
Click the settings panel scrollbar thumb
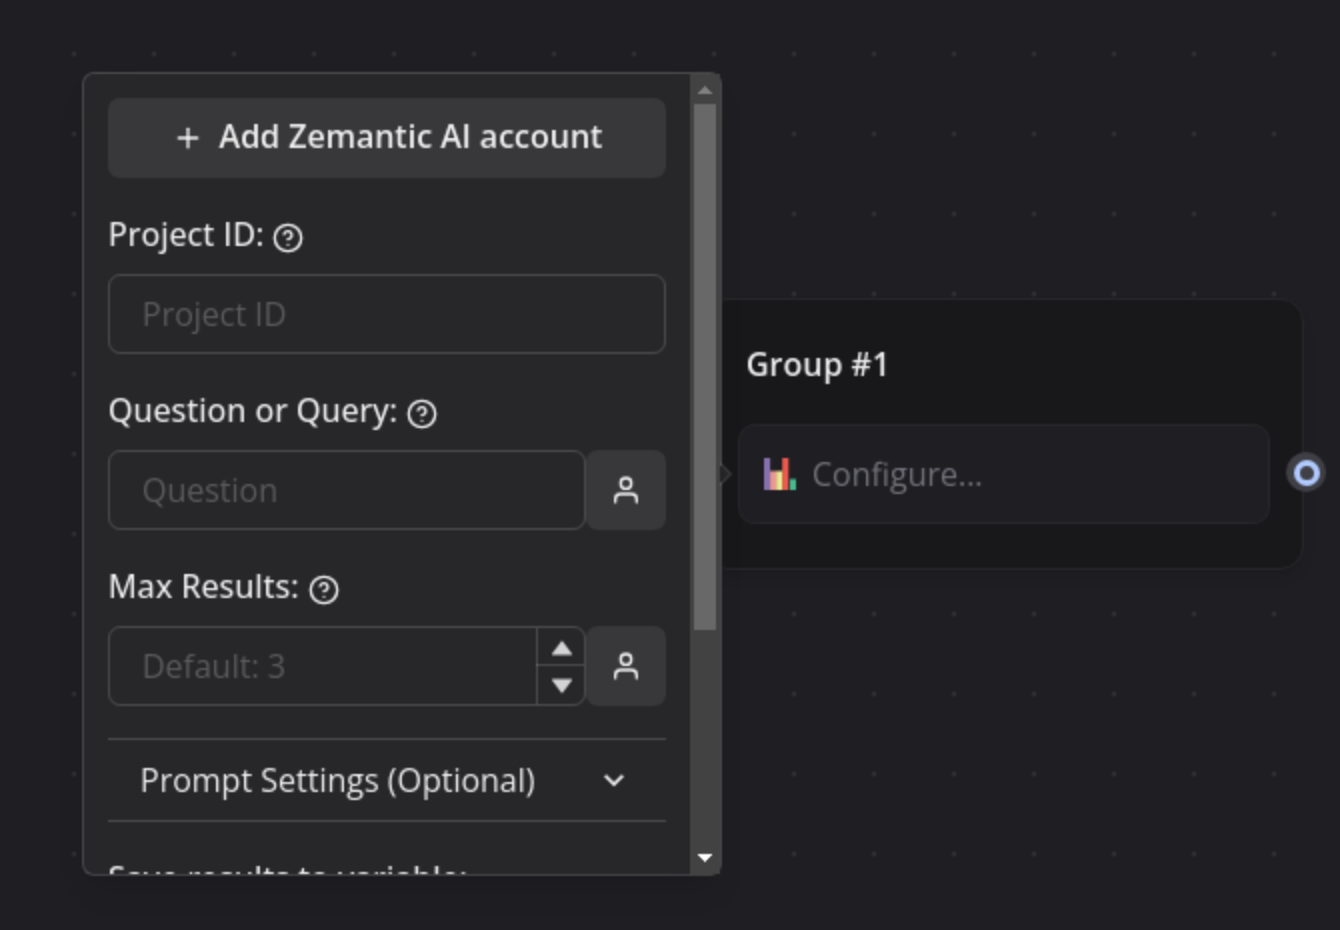705,367
